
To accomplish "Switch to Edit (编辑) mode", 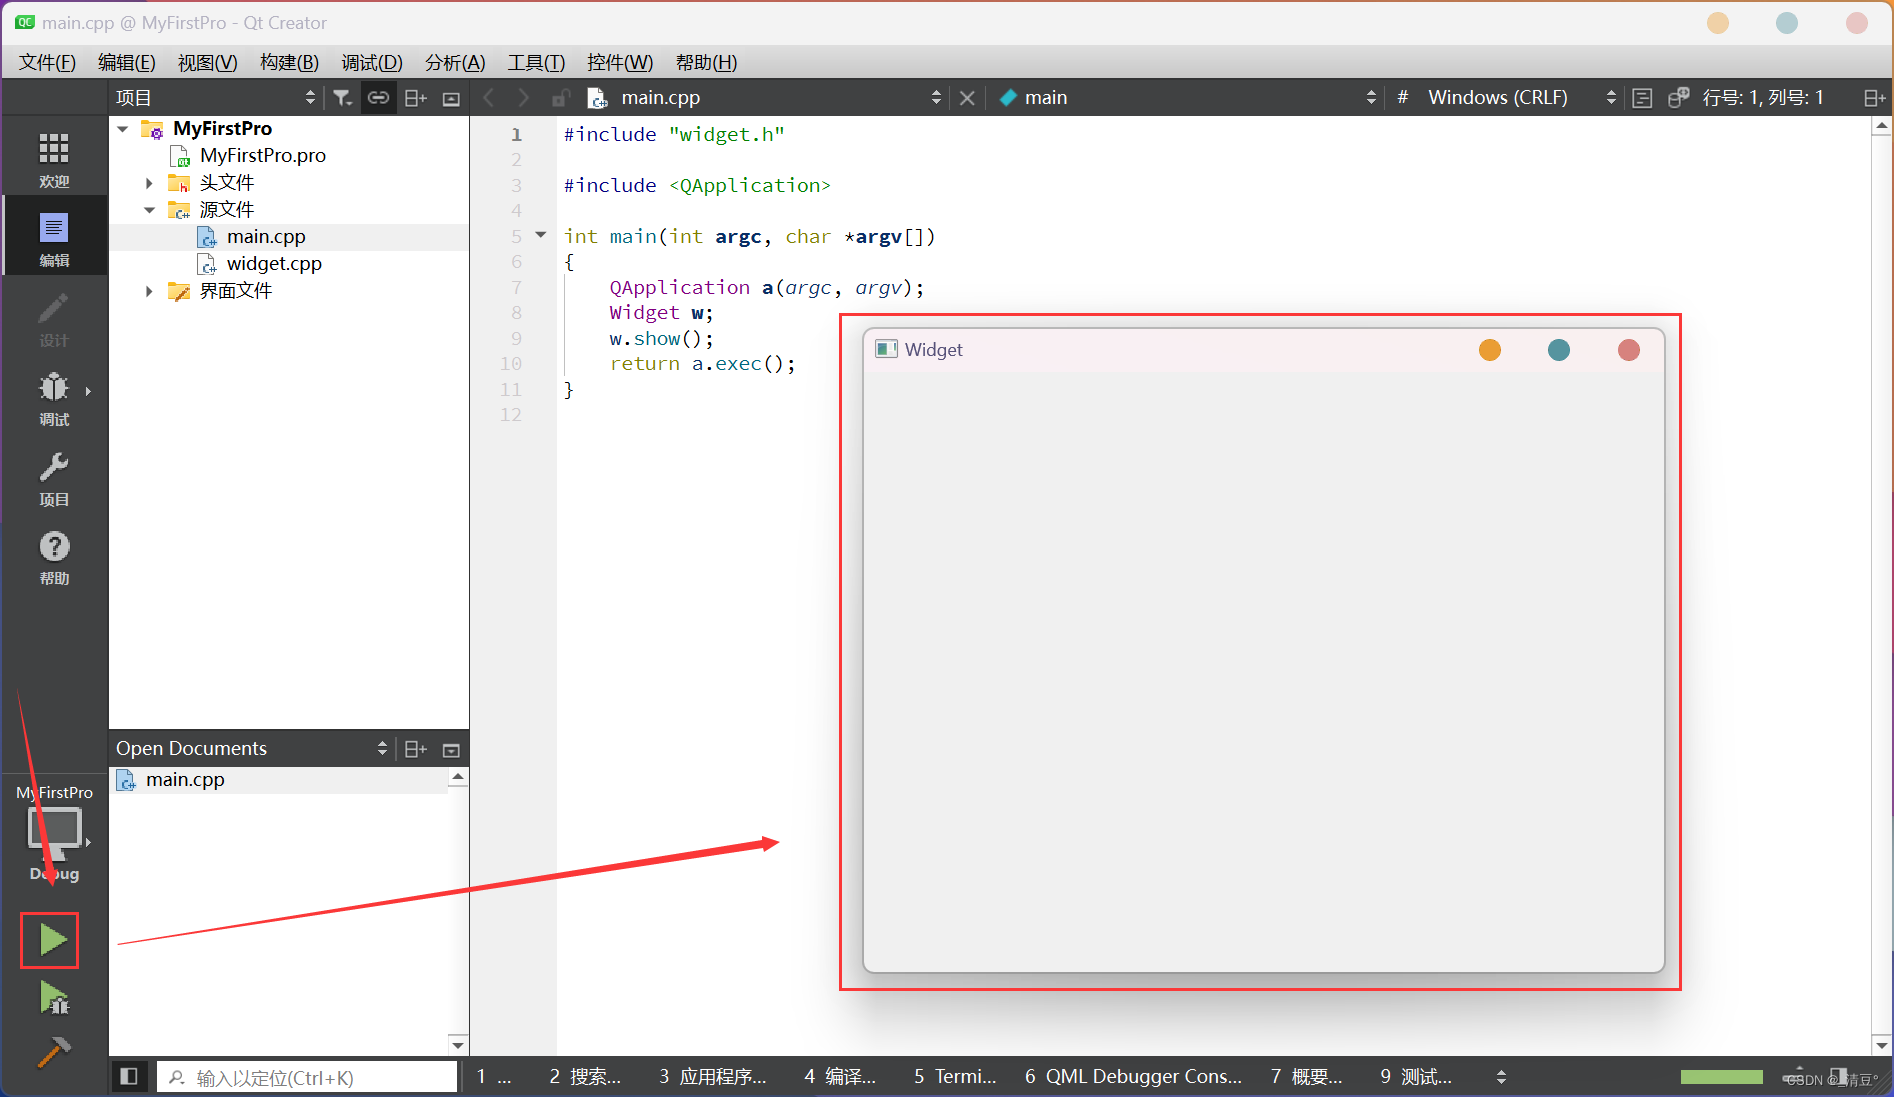I will (54, 238).
